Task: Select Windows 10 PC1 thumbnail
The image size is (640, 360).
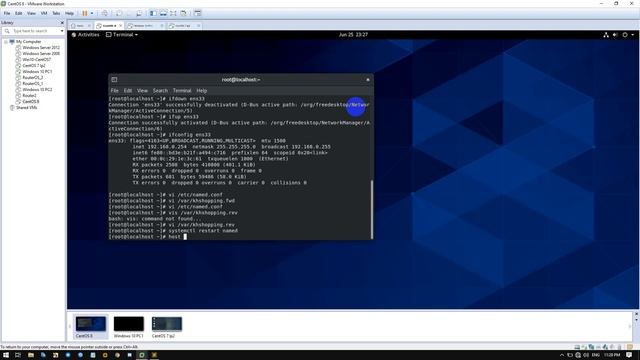Action: [129, 327]
